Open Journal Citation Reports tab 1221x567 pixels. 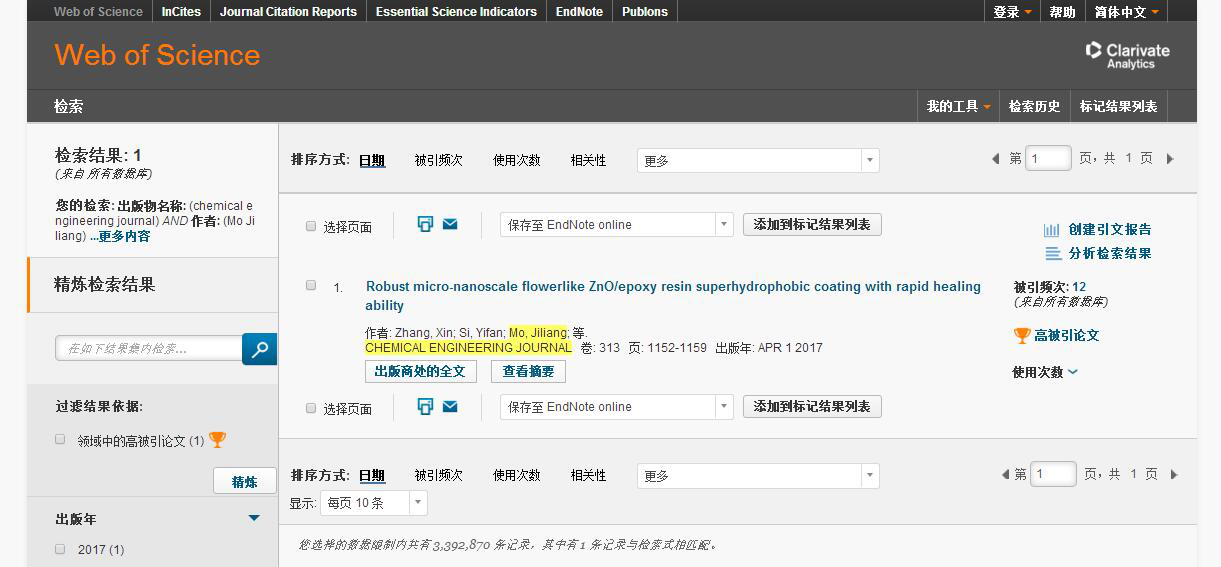(x=288, y=12)
